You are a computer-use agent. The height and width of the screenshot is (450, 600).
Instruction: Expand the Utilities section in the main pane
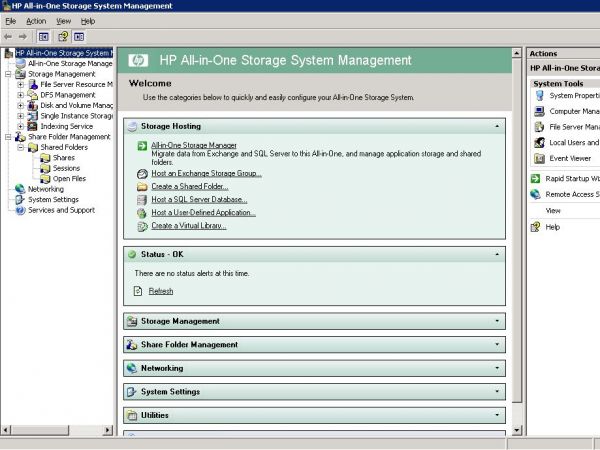(497, 415)
